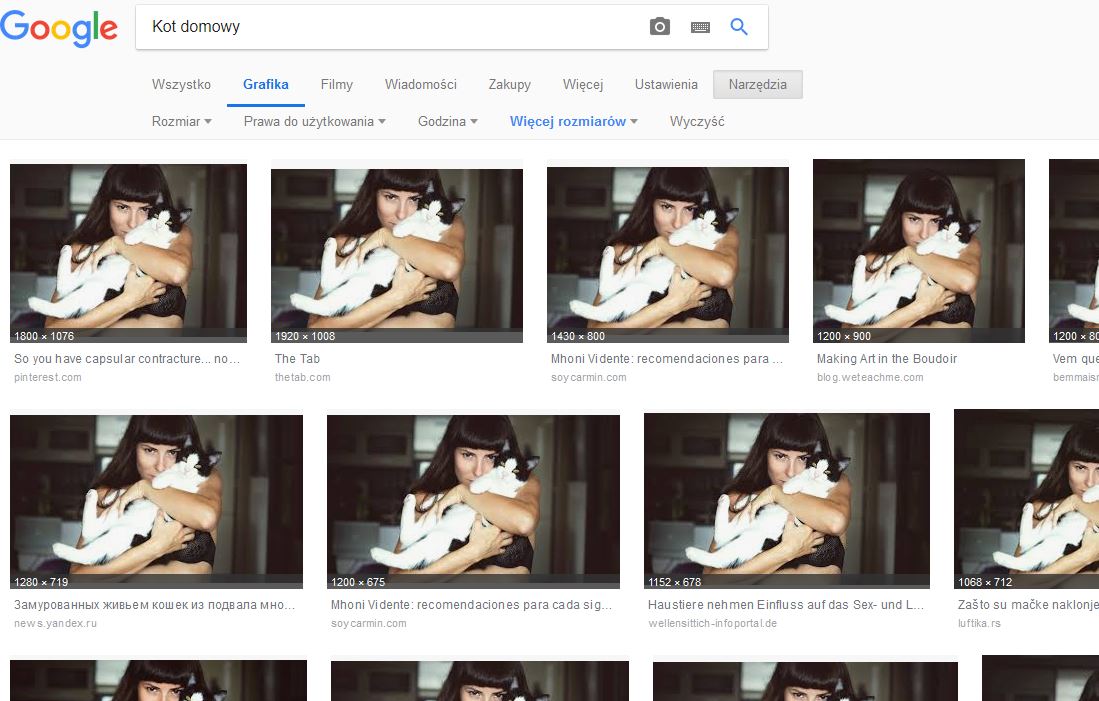1099x701 pixels.
Task: Click 'Zašto su mačke' result title
Action: [1028, 605]
